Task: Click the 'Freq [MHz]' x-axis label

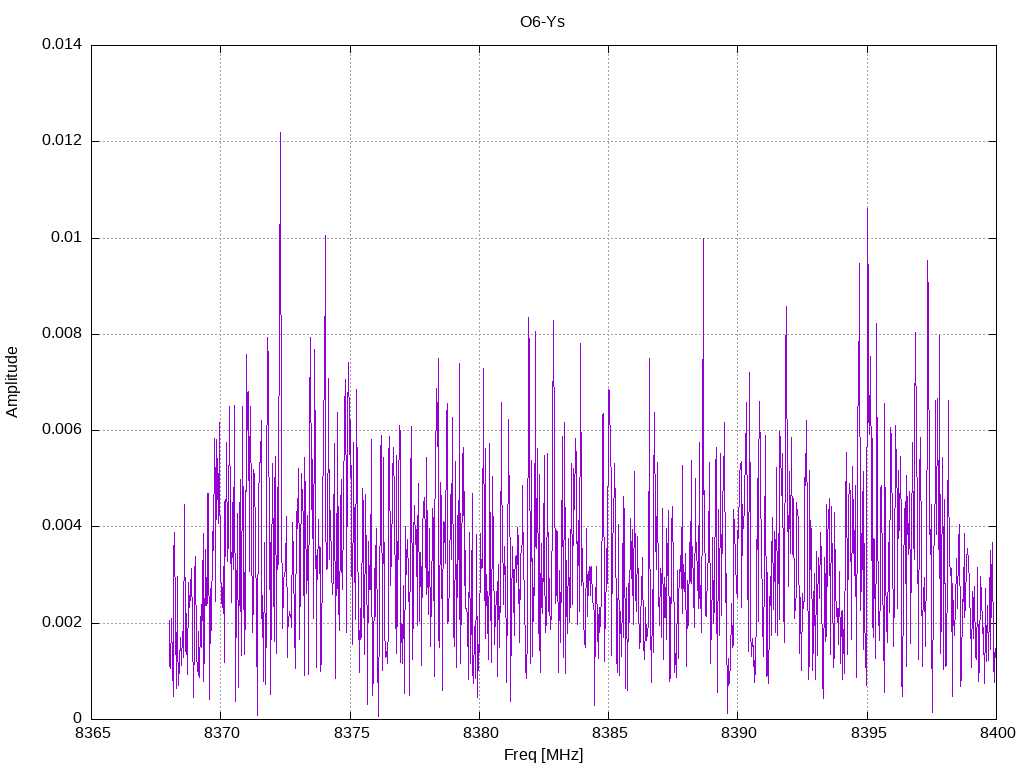Action: click(543, 755)
